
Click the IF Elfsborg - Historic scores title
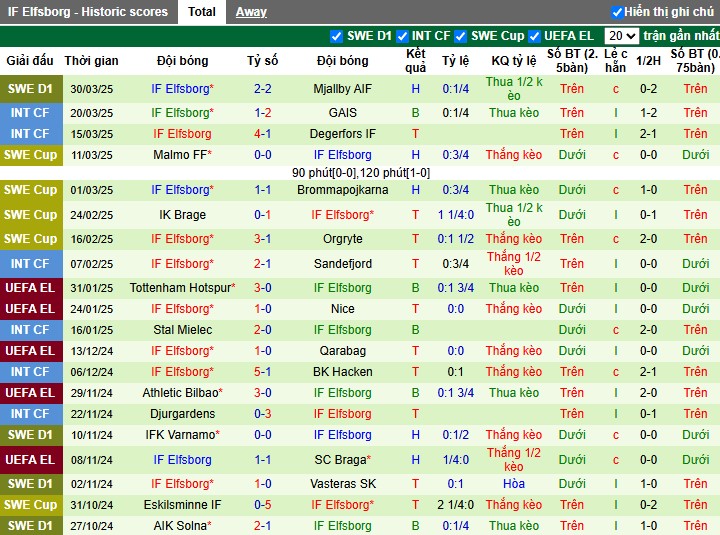coord(88,12)
